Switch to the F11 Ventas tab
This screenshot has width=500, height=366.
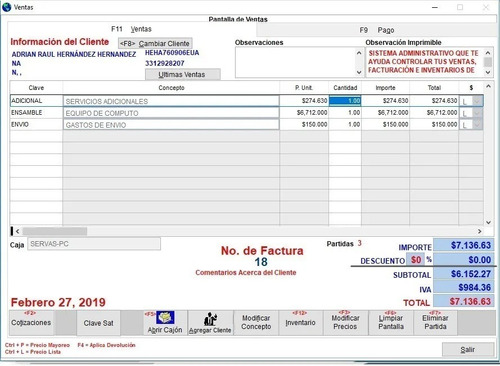[x=131, y=29]
